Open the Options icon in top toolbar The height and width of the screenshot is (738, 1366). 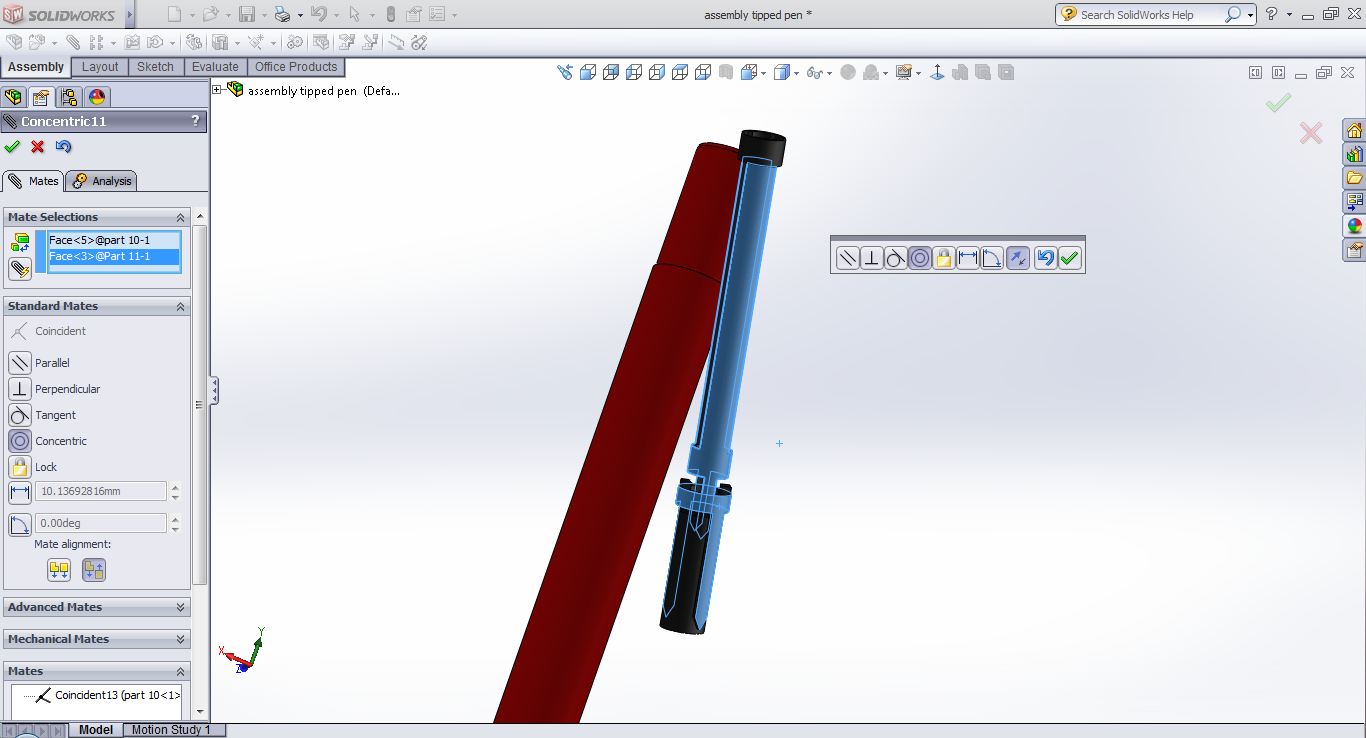(x=437, y=15)
